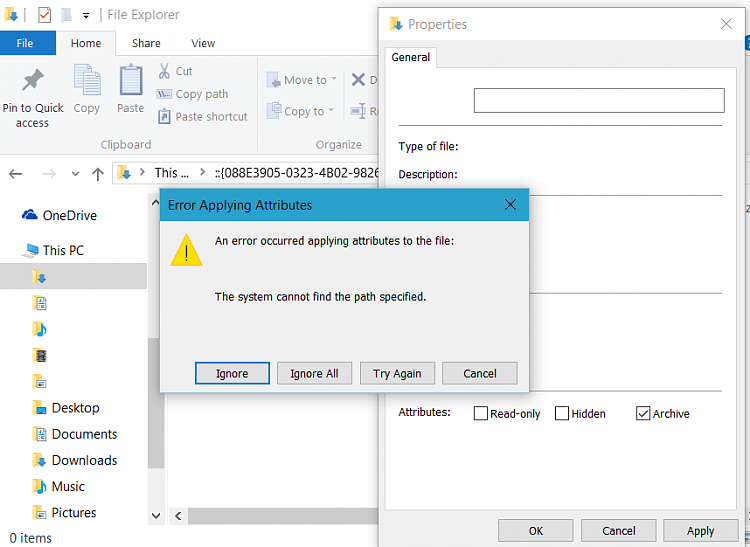Click Apply in Properties window

point(701,531)
